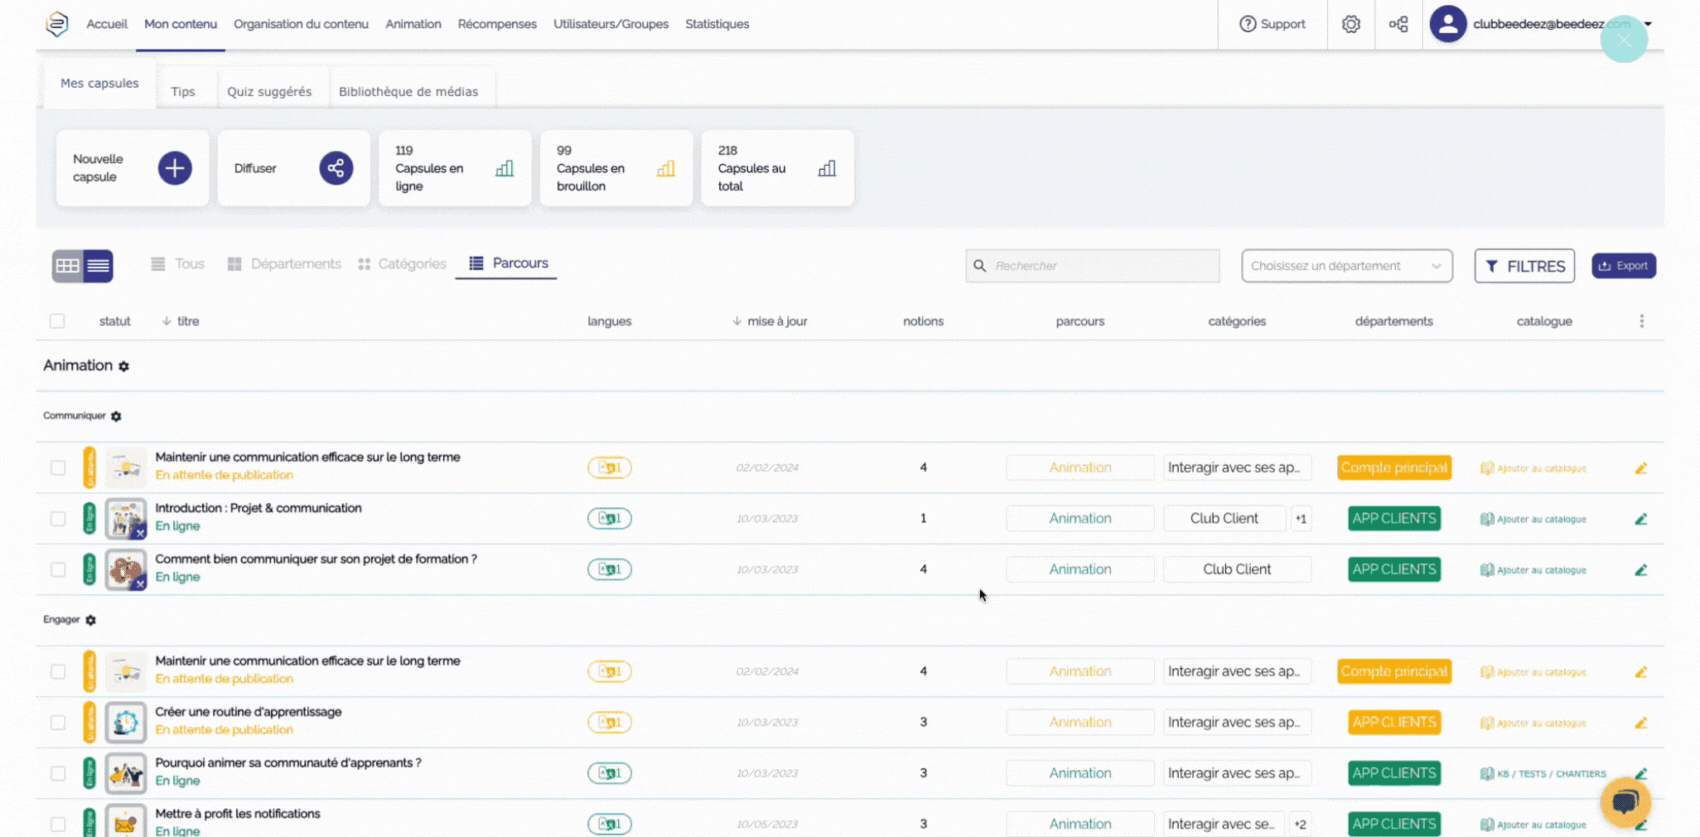Click the FILTRES button
The height and width of the screenshot is (837, 1700).
(x=1524, y=266)
